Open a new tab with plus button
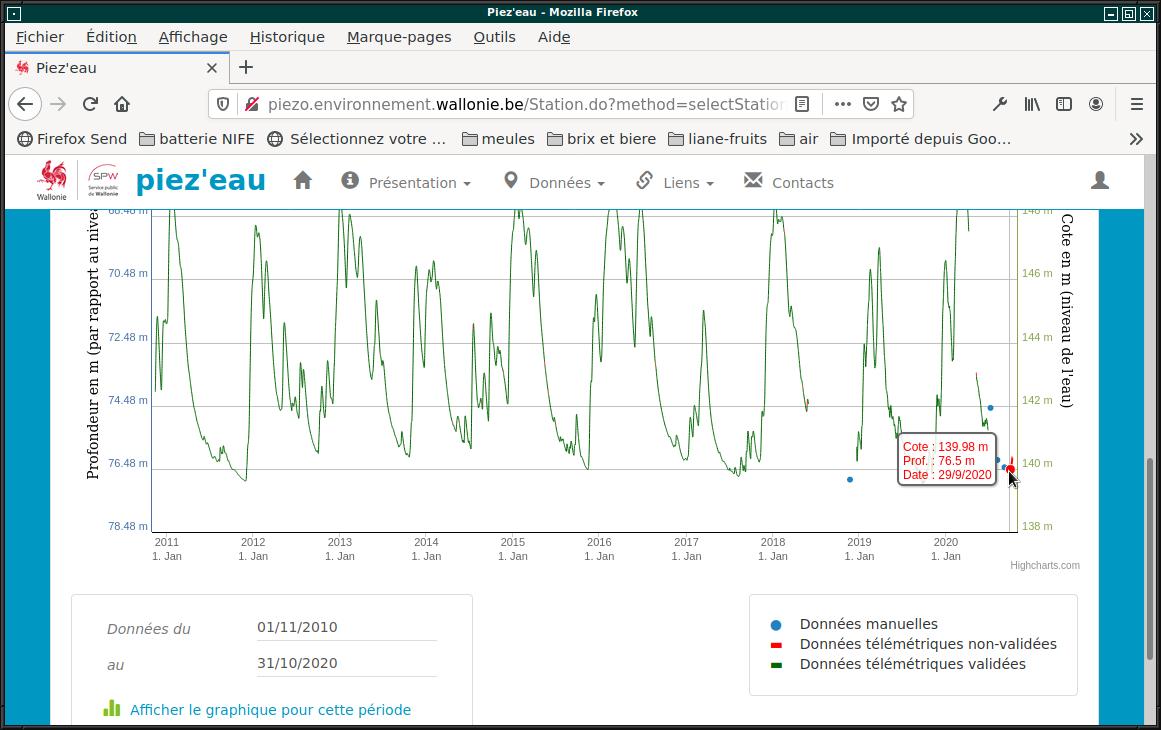Viewport: 1161px width, 730px height. (x=246, y=67)
